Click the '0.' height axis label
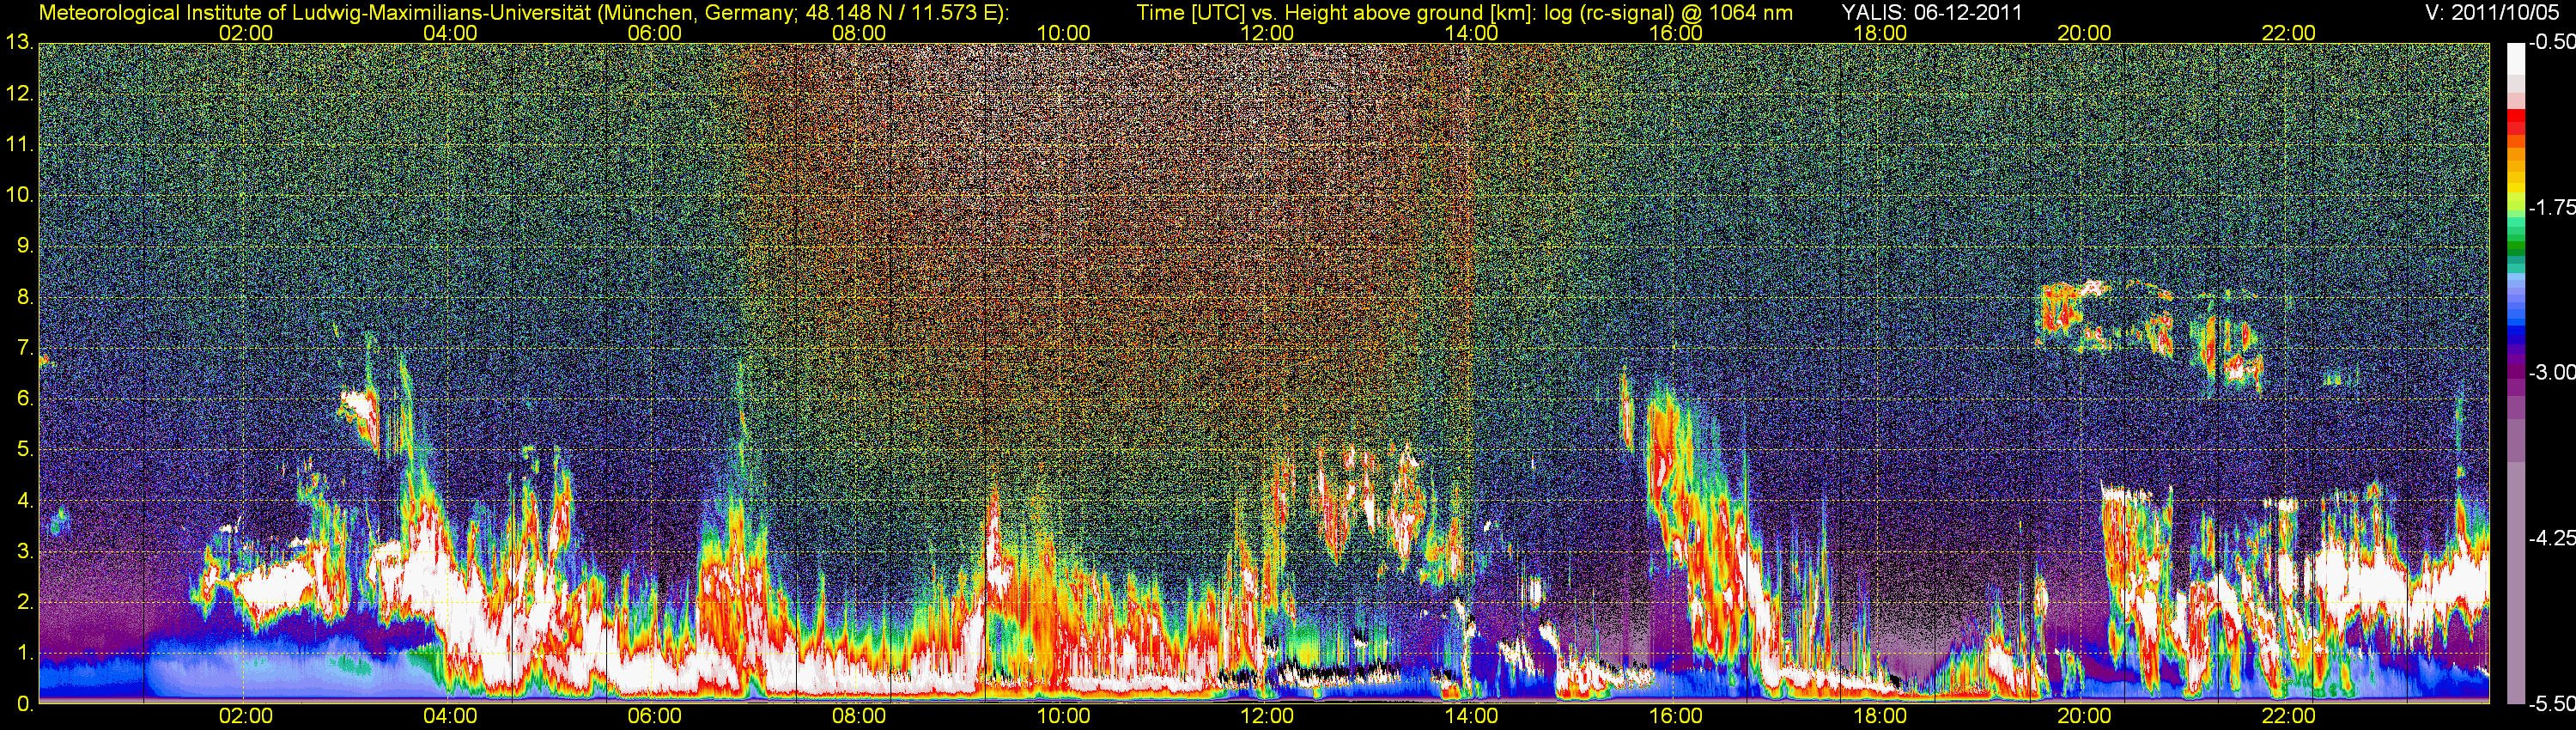Image resolution: width=2576 pixels, height=730 pixels. click(25, 705)
